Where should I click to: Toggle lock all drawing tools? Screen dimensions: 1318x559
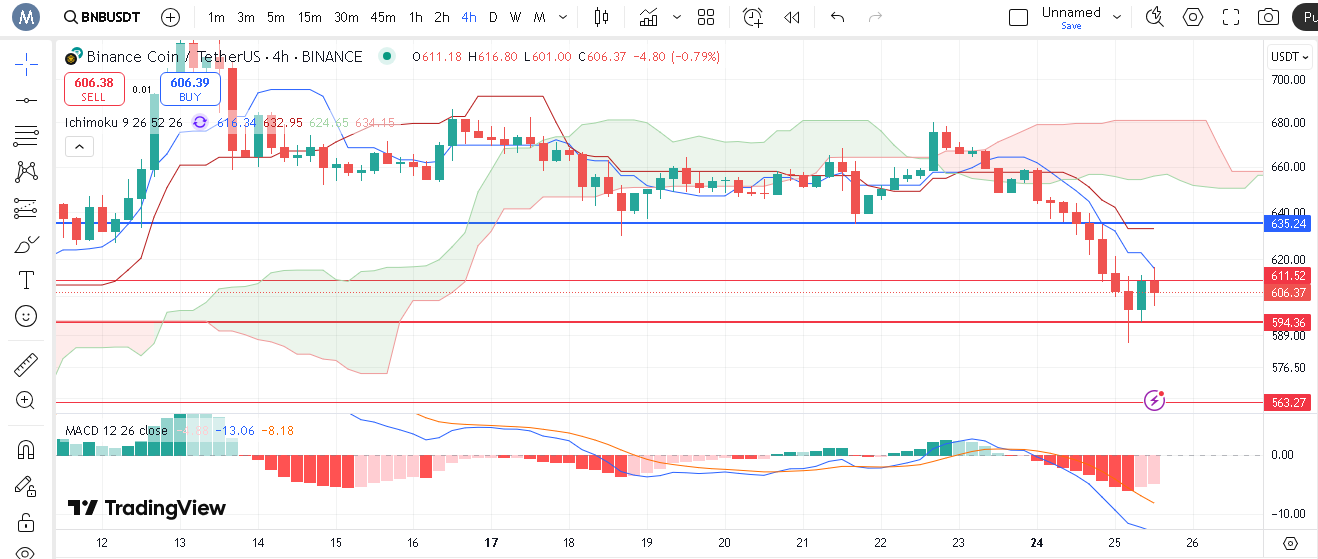[27, 522]
